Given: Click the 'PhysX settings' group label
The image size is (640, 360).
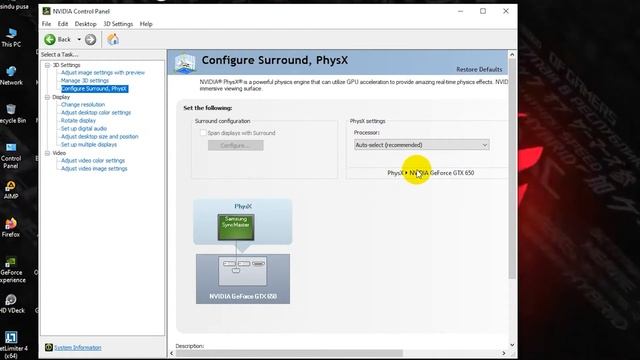Looking at the screenshot, I should click(367, 121).
